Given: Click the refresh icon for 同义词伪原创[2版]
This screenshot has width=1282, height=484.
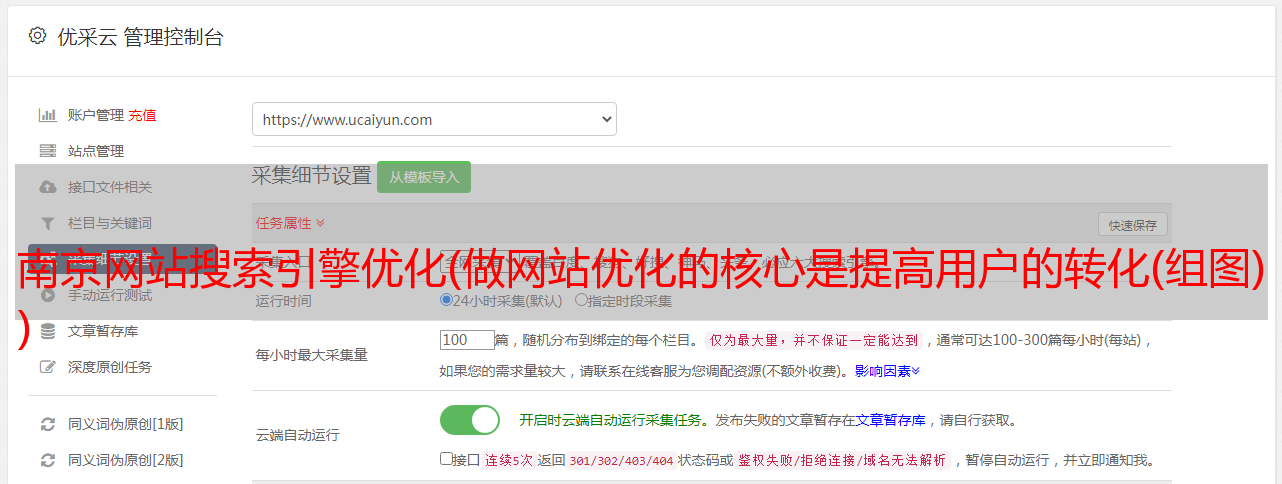Looking at the screenshot, I should (x=47, y=460).
